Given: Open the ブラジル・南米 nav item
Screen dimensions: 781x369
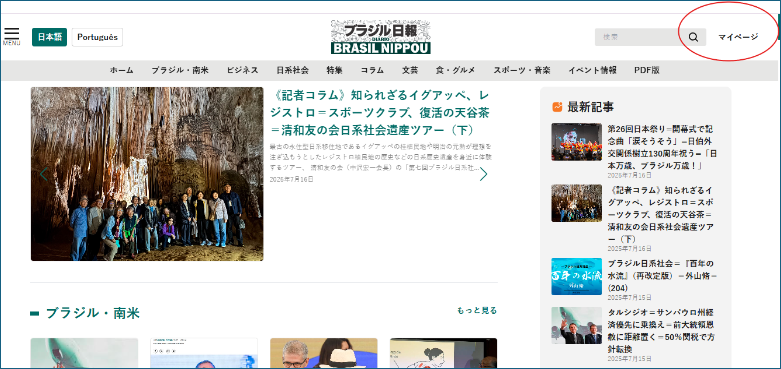Looking at the screenshot, I should click(x=180, y=70).
